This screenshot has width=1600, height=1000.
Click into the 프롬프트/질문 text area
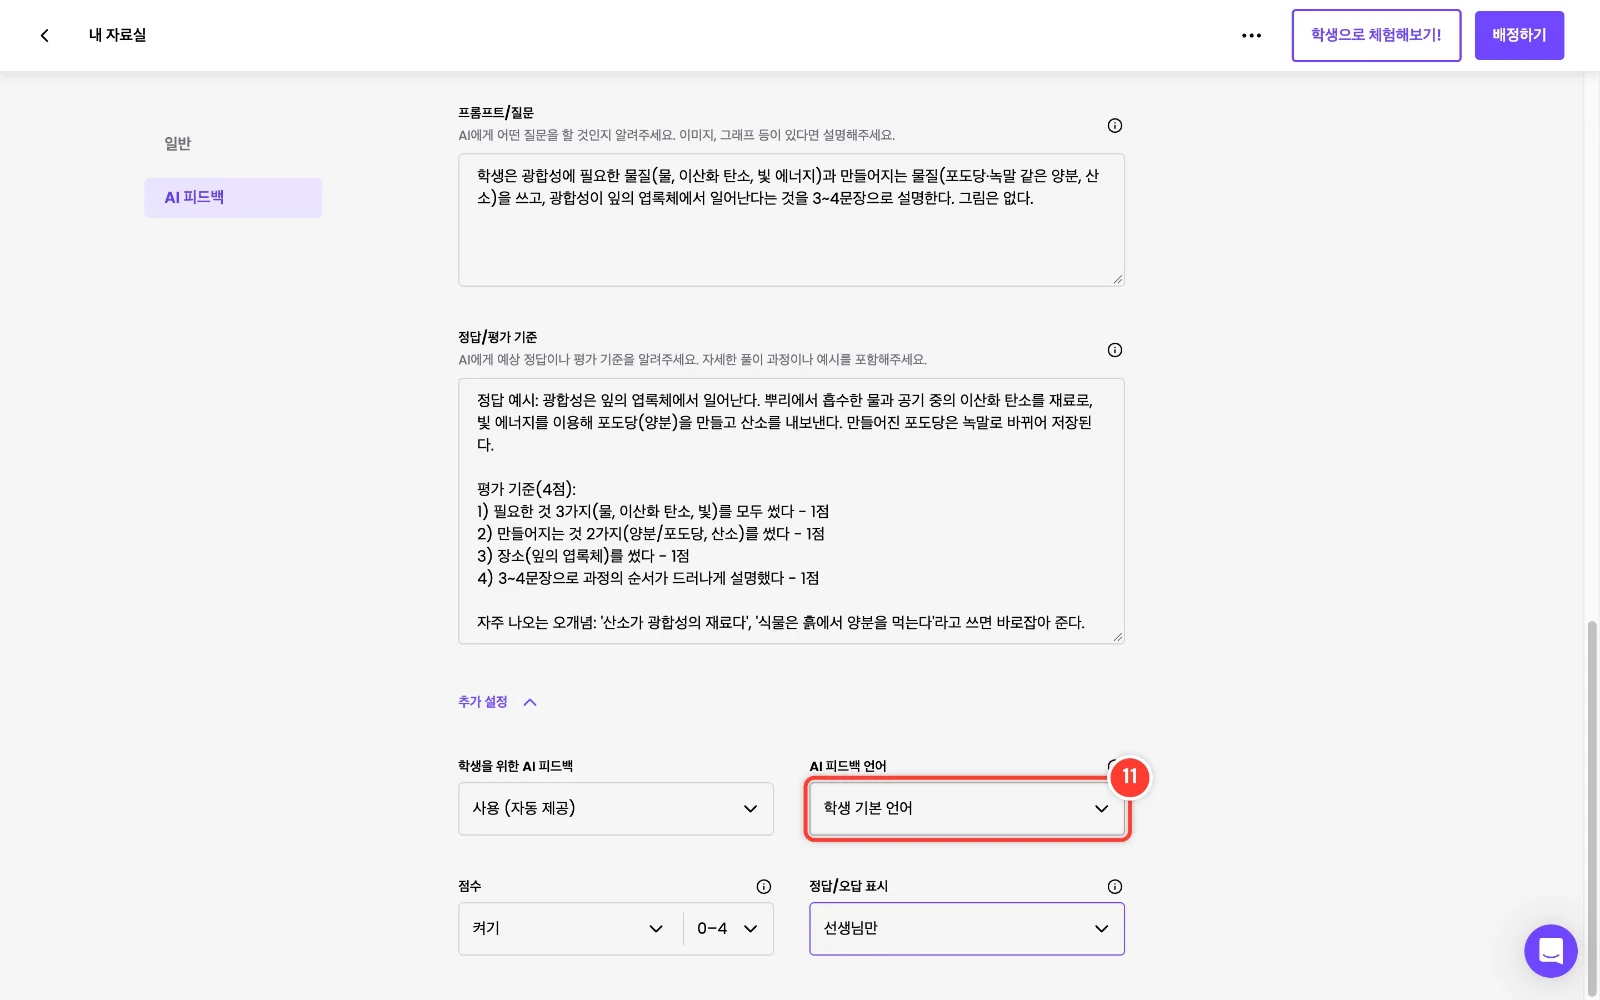point(791,220)
